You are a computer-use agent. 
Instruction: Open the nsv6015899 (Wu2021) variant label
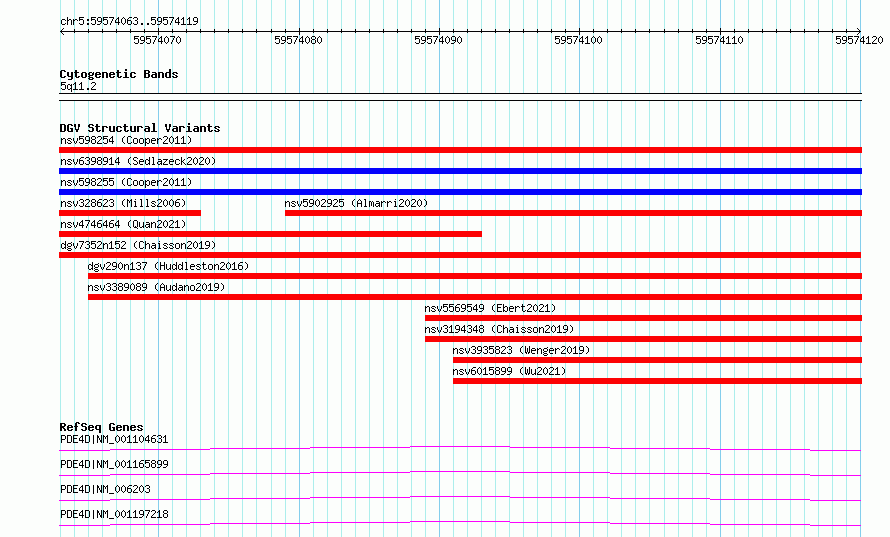(x=509, y=371)
